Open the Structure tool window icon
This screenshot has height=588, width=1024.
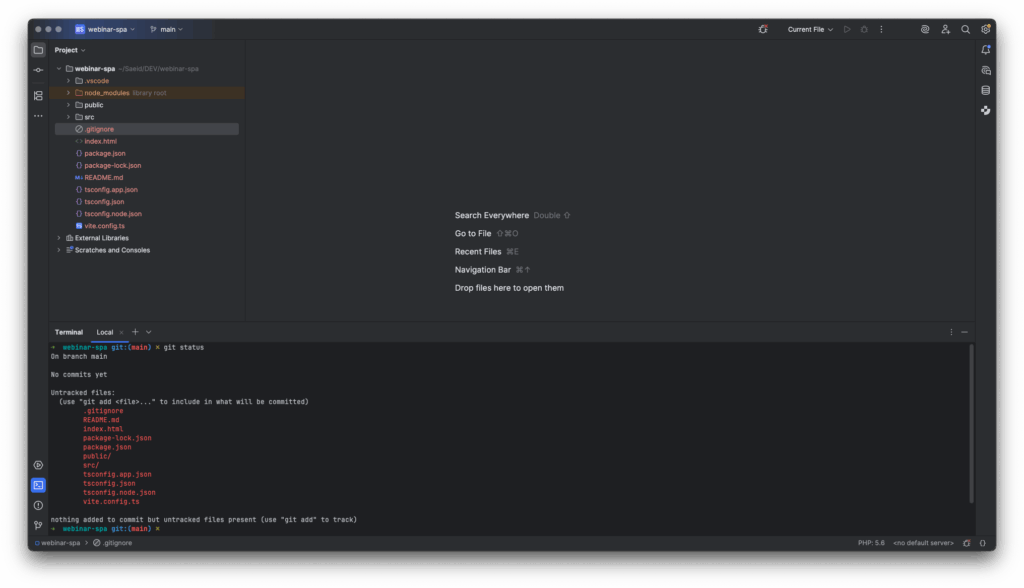point(38,96)
